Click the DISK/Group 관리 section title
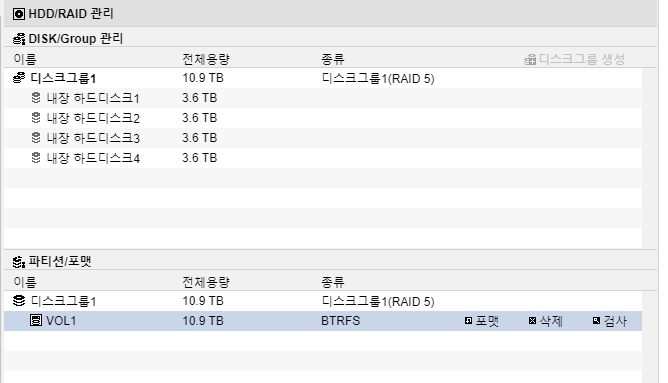Image resolution: width=668 pixels, height=383 pixels. pos(75,39)
